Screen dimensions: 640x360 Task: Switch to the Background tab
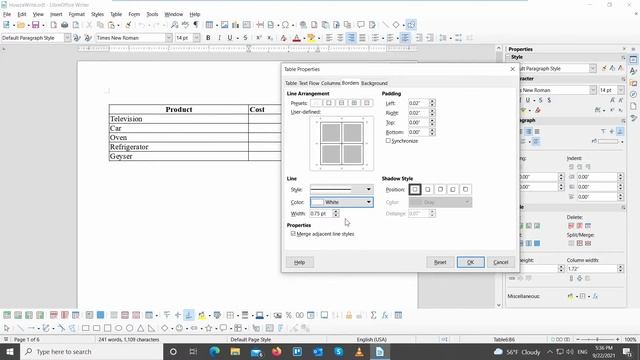(x=374, y=83)
